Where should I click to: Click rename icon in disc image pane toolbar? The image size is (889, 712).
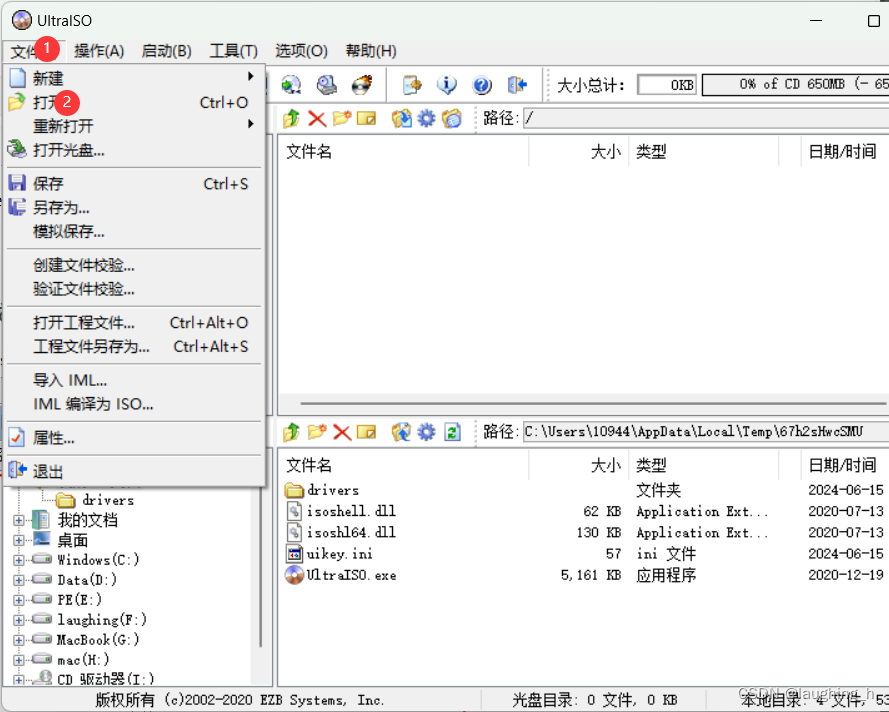pyautogui.click(x=366, y=118)
